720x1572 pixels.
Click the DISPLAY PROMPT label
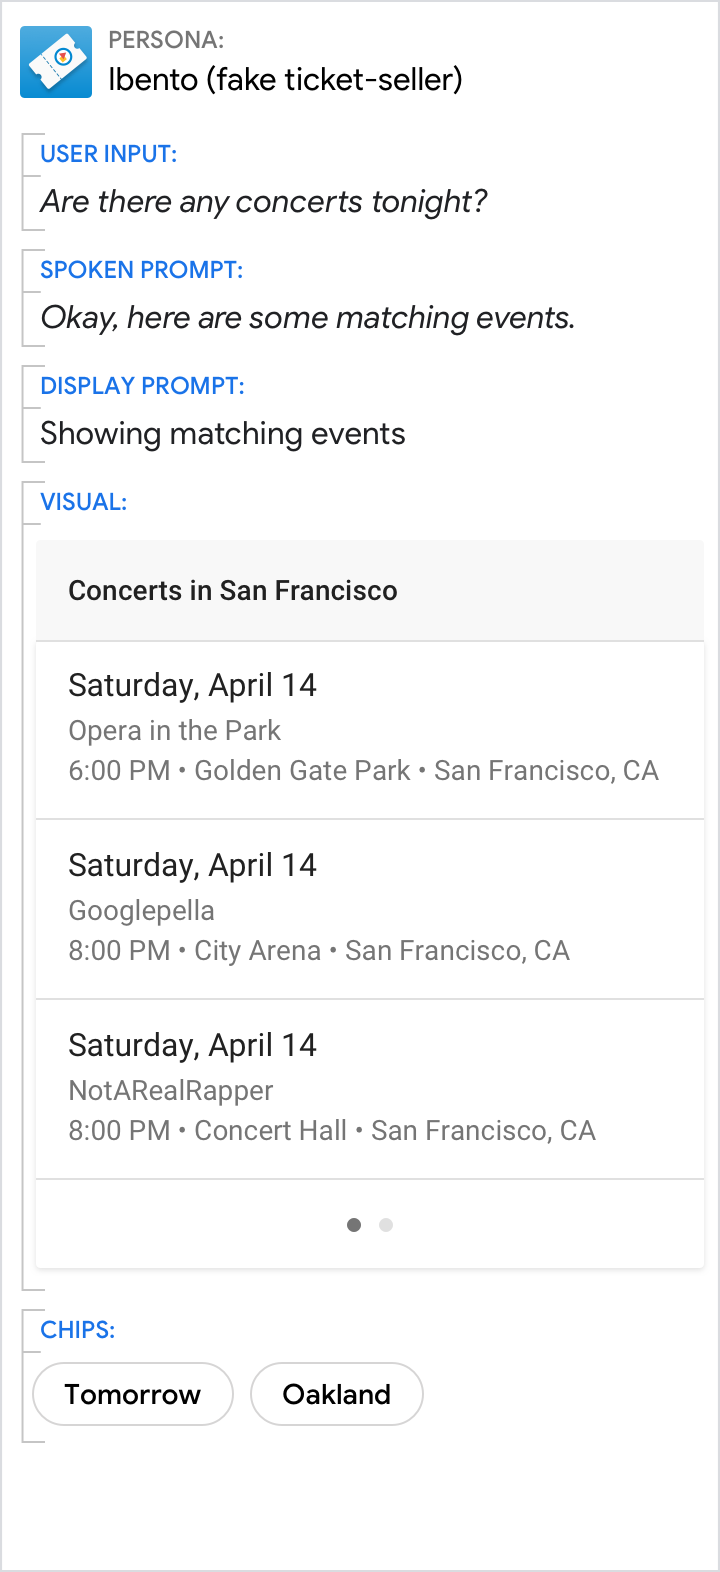[143, 386]
